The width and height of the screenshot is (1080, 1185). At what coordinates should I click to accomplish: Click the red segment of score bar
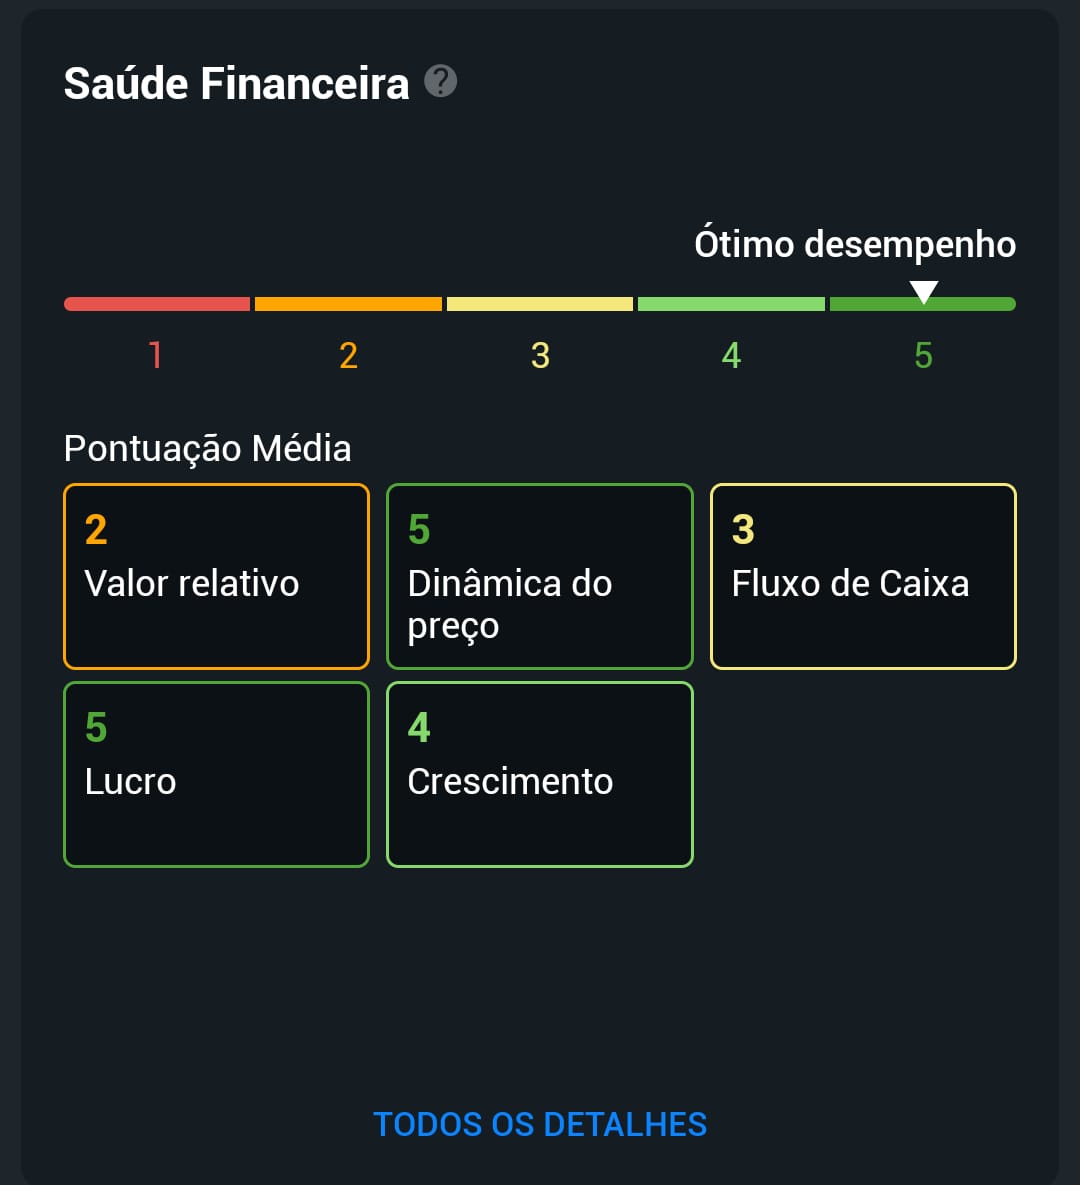[157, 304]
